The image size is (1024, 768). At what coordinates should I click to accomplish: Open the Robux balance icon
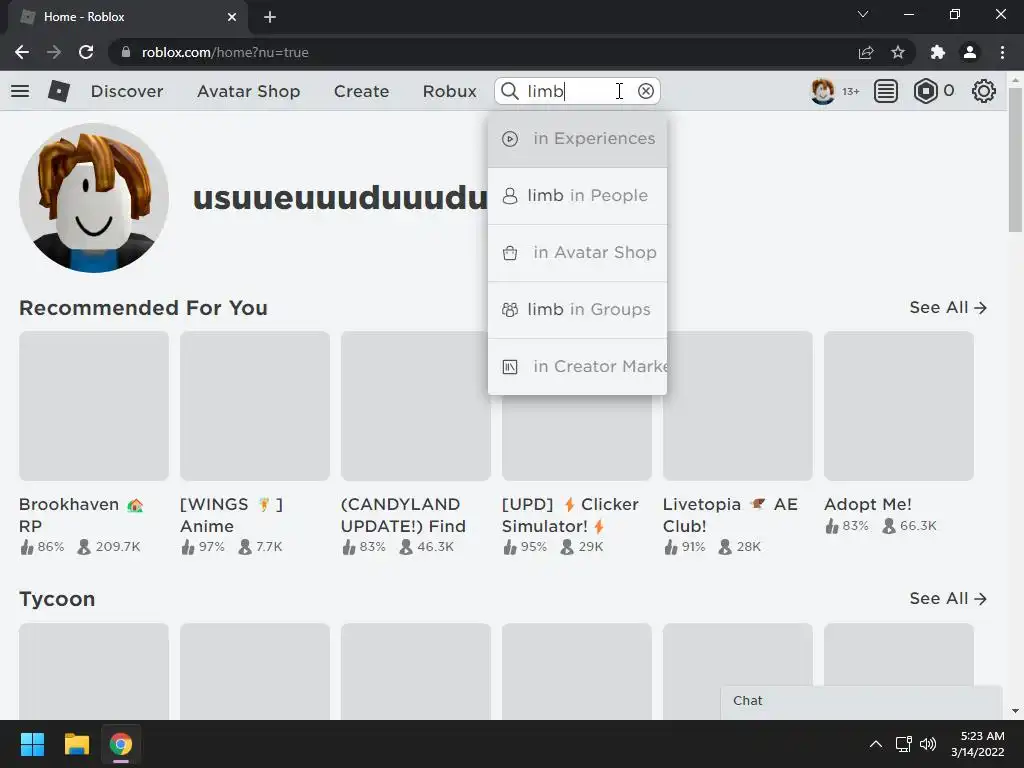click(925, 91)
